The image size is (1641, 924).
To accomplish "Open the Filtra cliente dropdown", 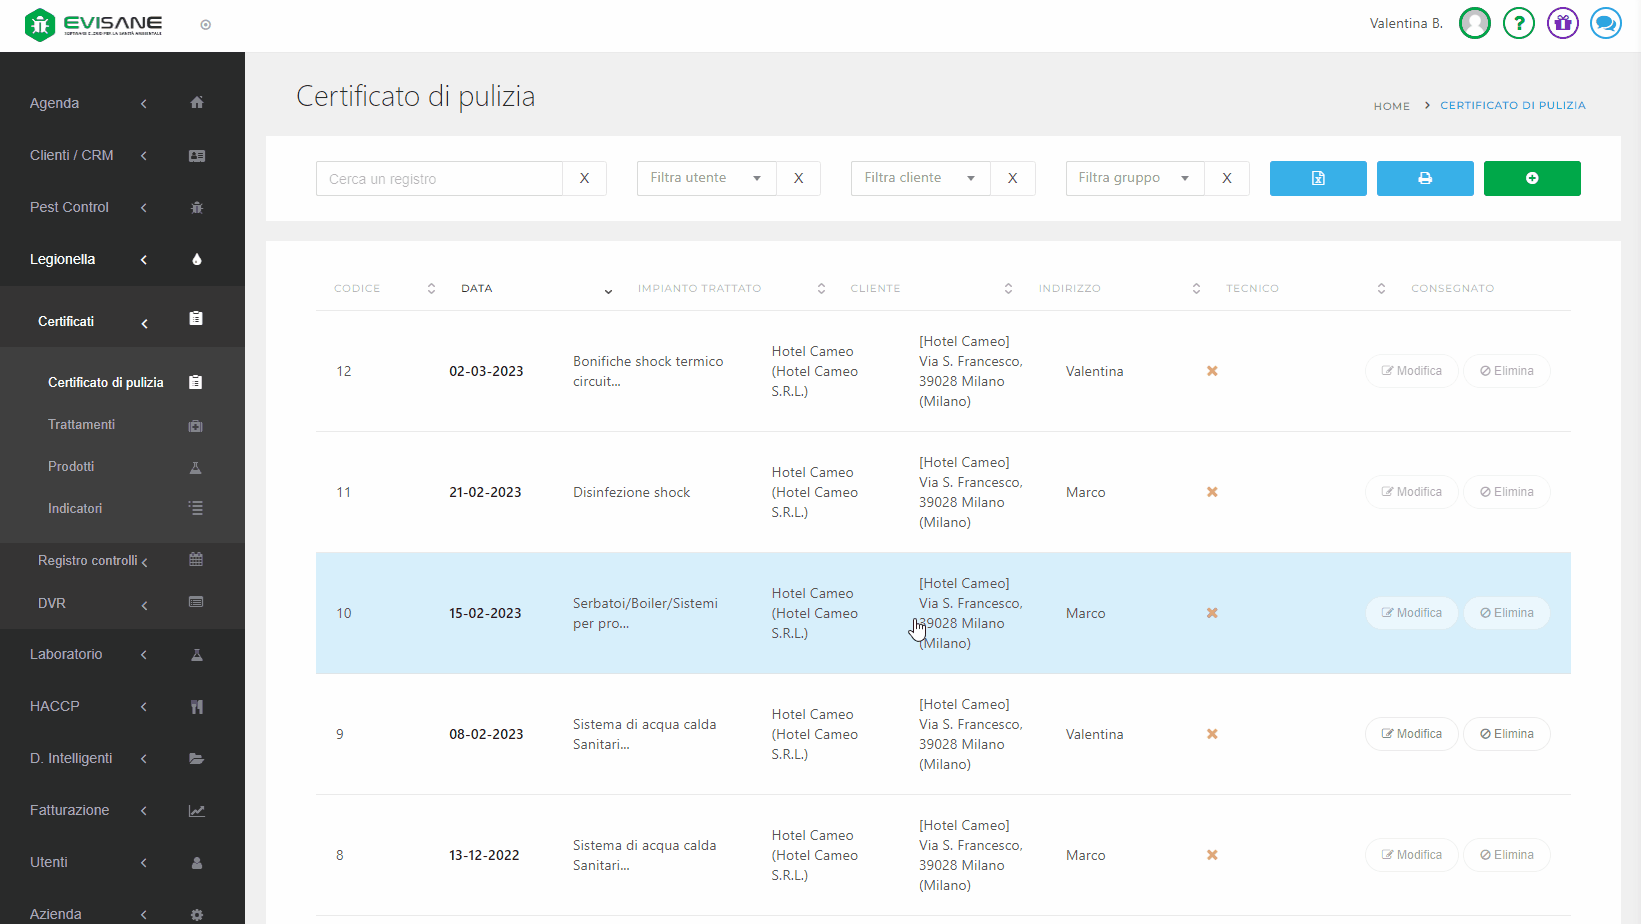I will 920,178.
